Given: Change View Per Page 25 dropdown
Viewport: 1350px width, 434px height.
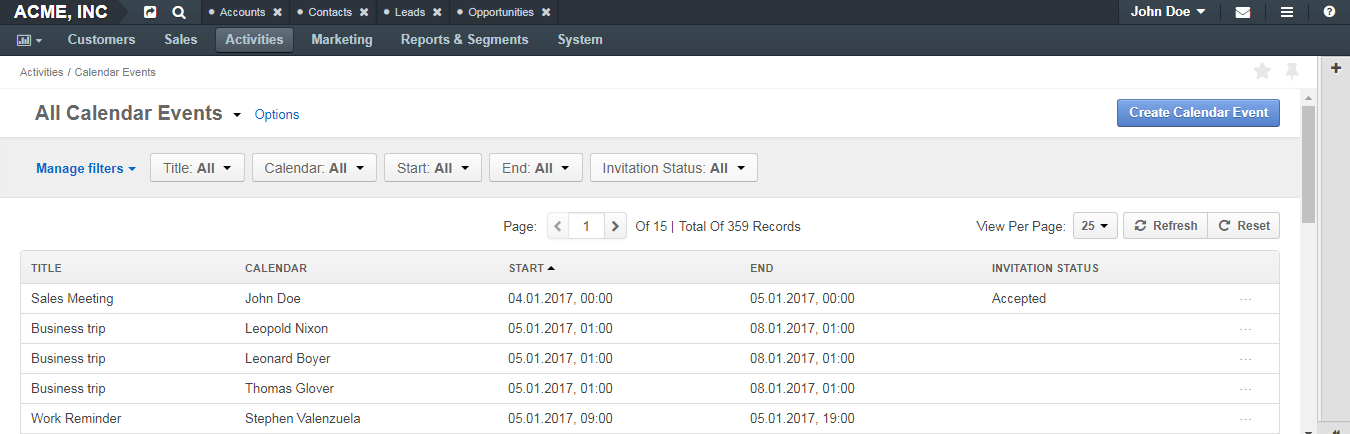Looking at the screenshot, I should (x=1095, y=226).
